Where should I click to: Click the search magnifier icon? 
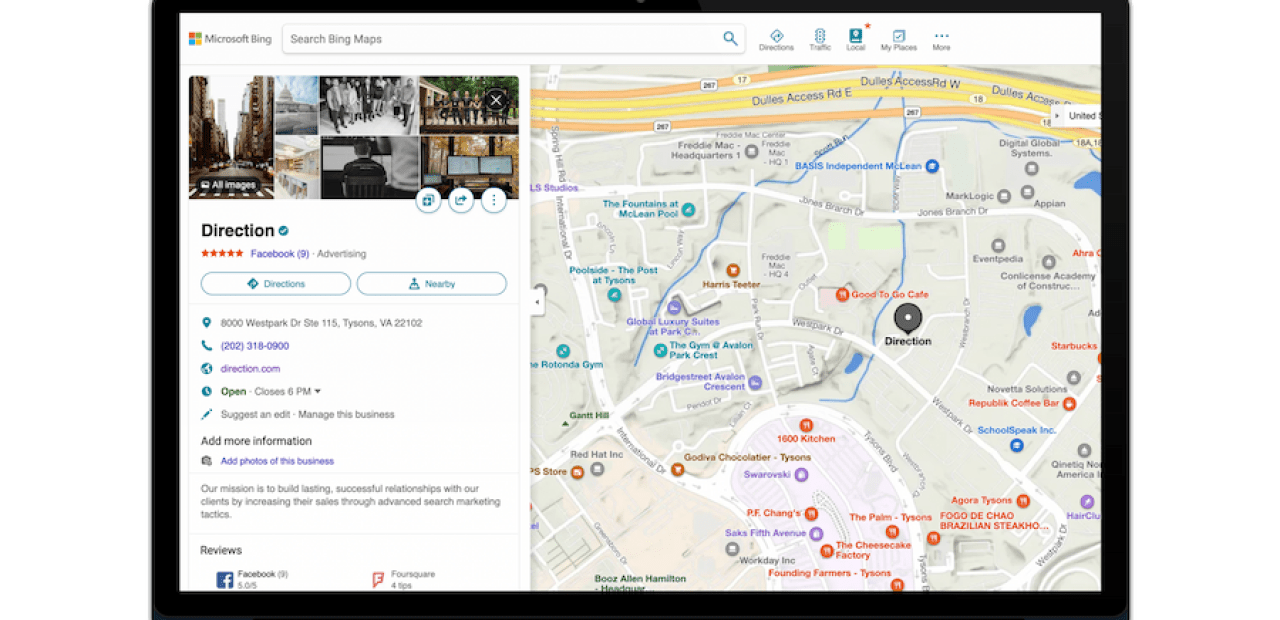(730, 38)
